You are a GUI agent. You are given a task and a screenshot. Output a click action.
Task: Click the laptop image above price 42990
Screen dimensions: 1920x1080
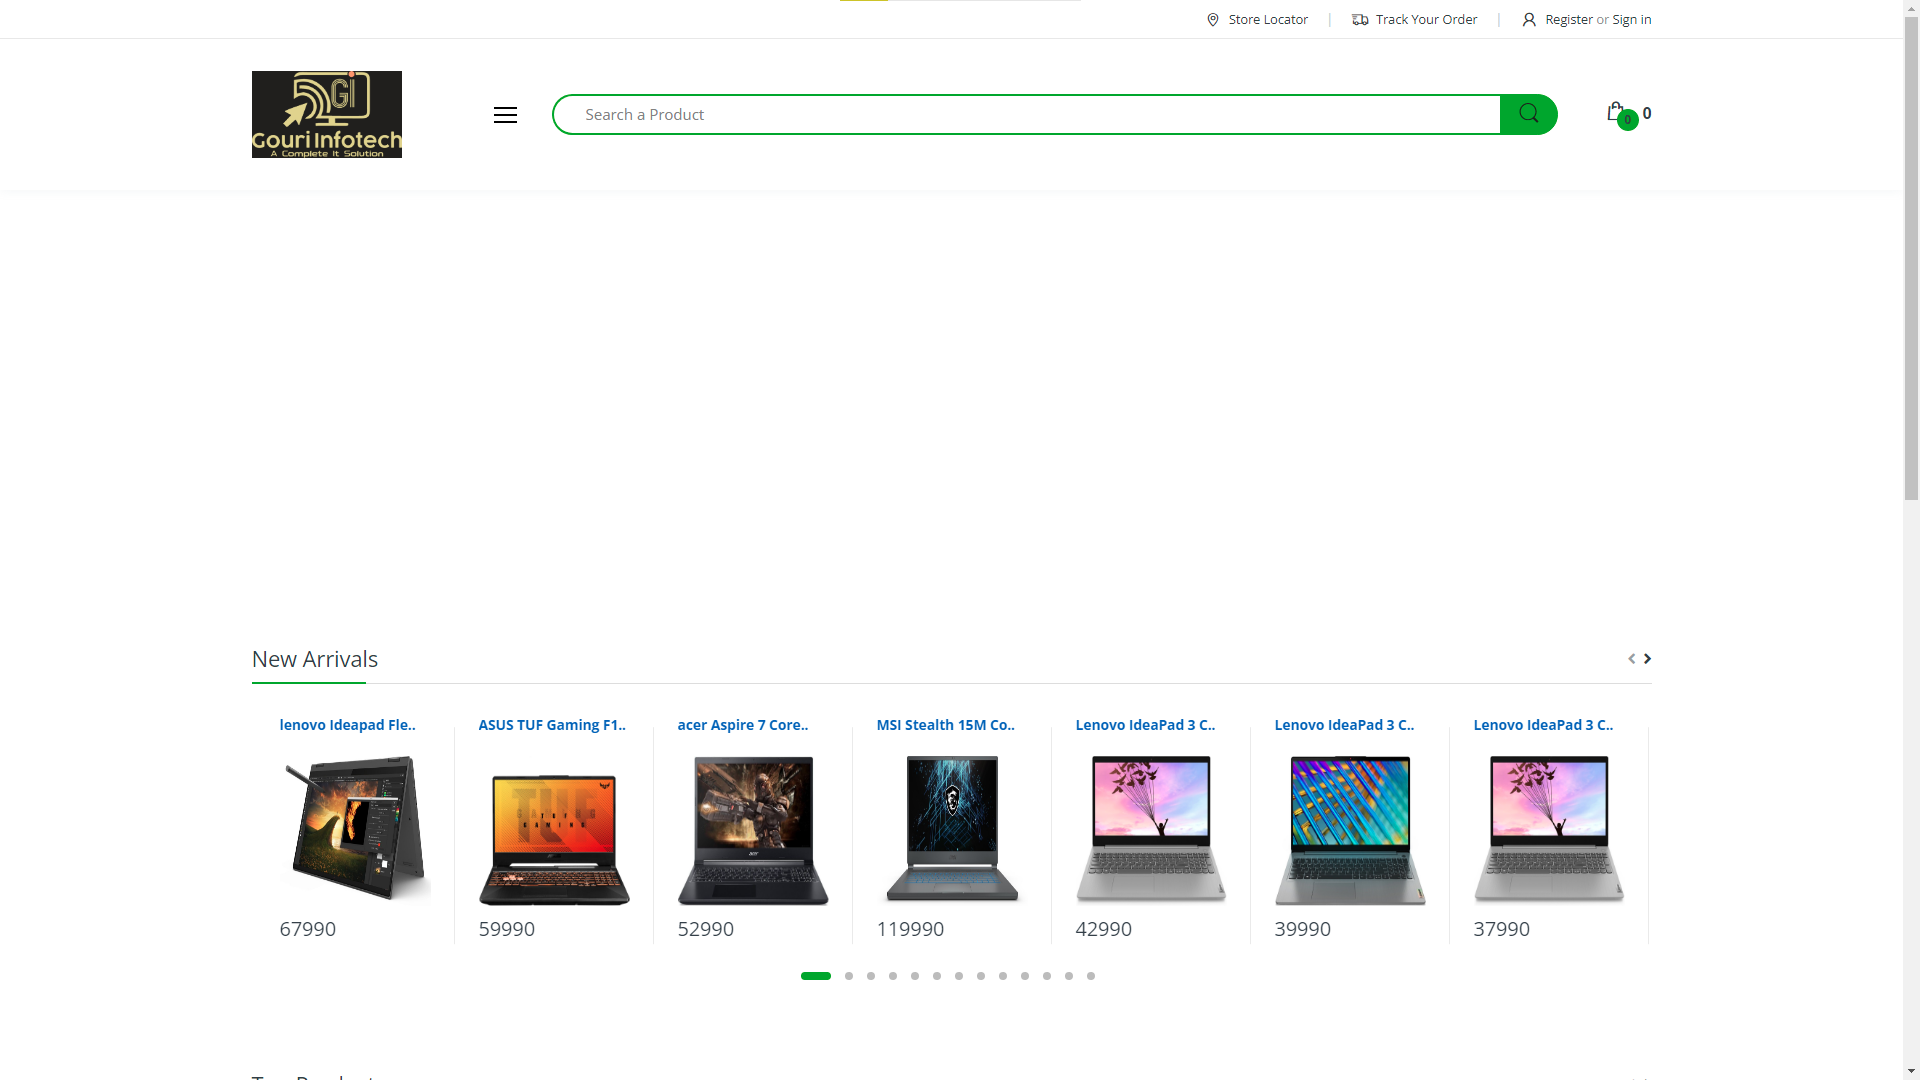(1151, 829)
